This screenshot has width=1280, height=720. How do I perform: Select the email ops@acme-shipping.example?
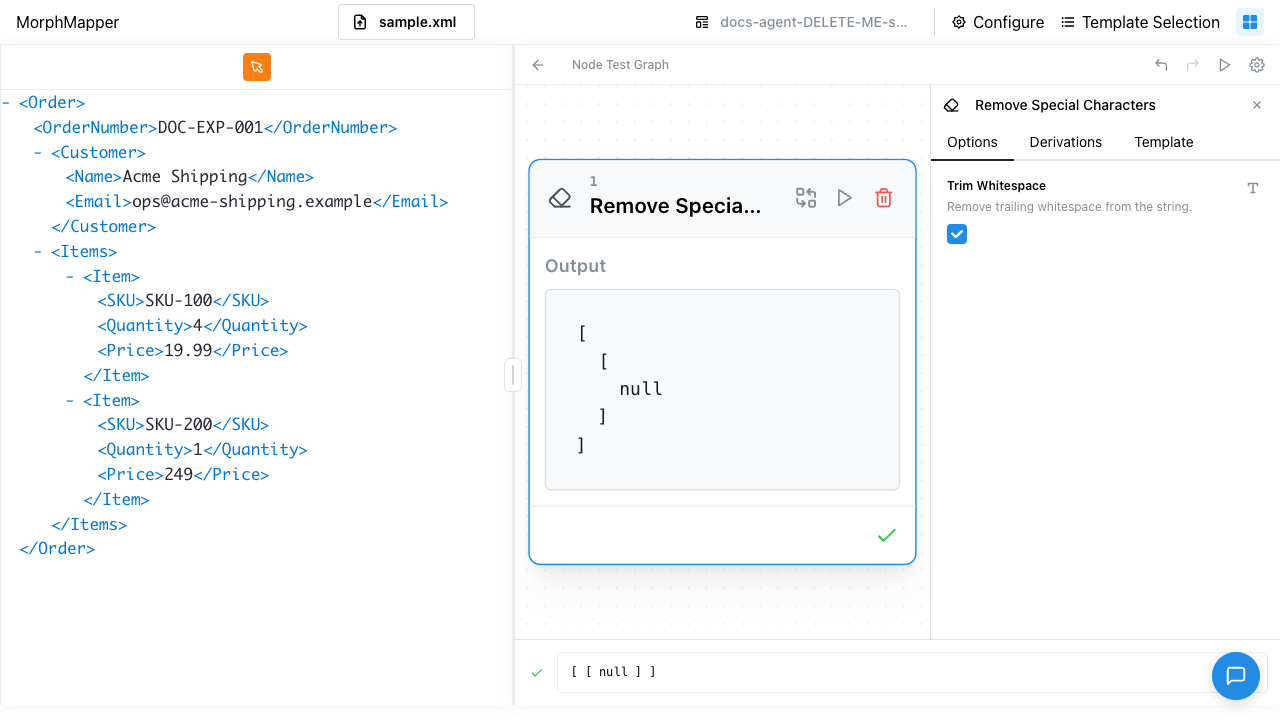pos(253,202)
